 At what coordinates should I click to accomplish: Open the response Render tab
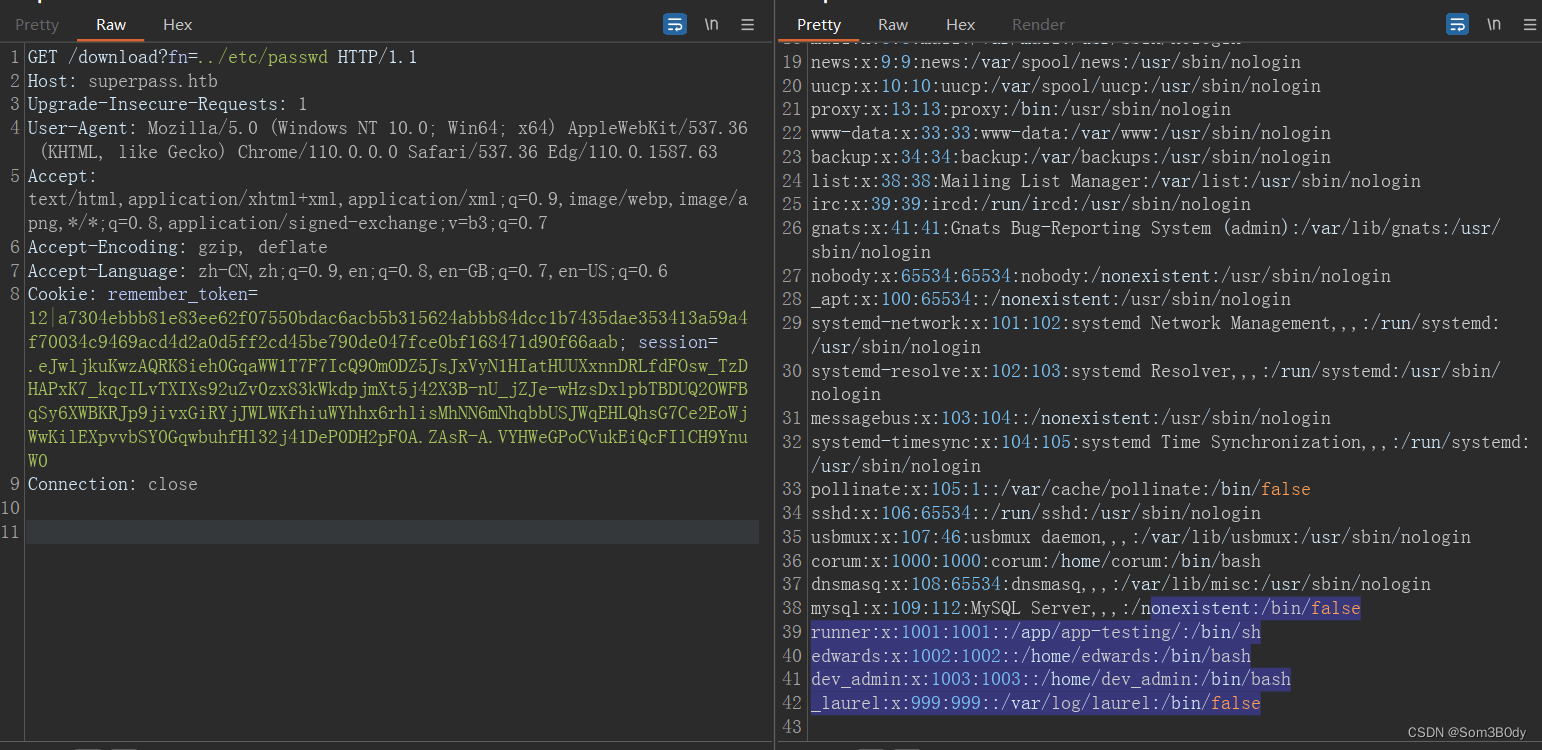coord(1038,24)
